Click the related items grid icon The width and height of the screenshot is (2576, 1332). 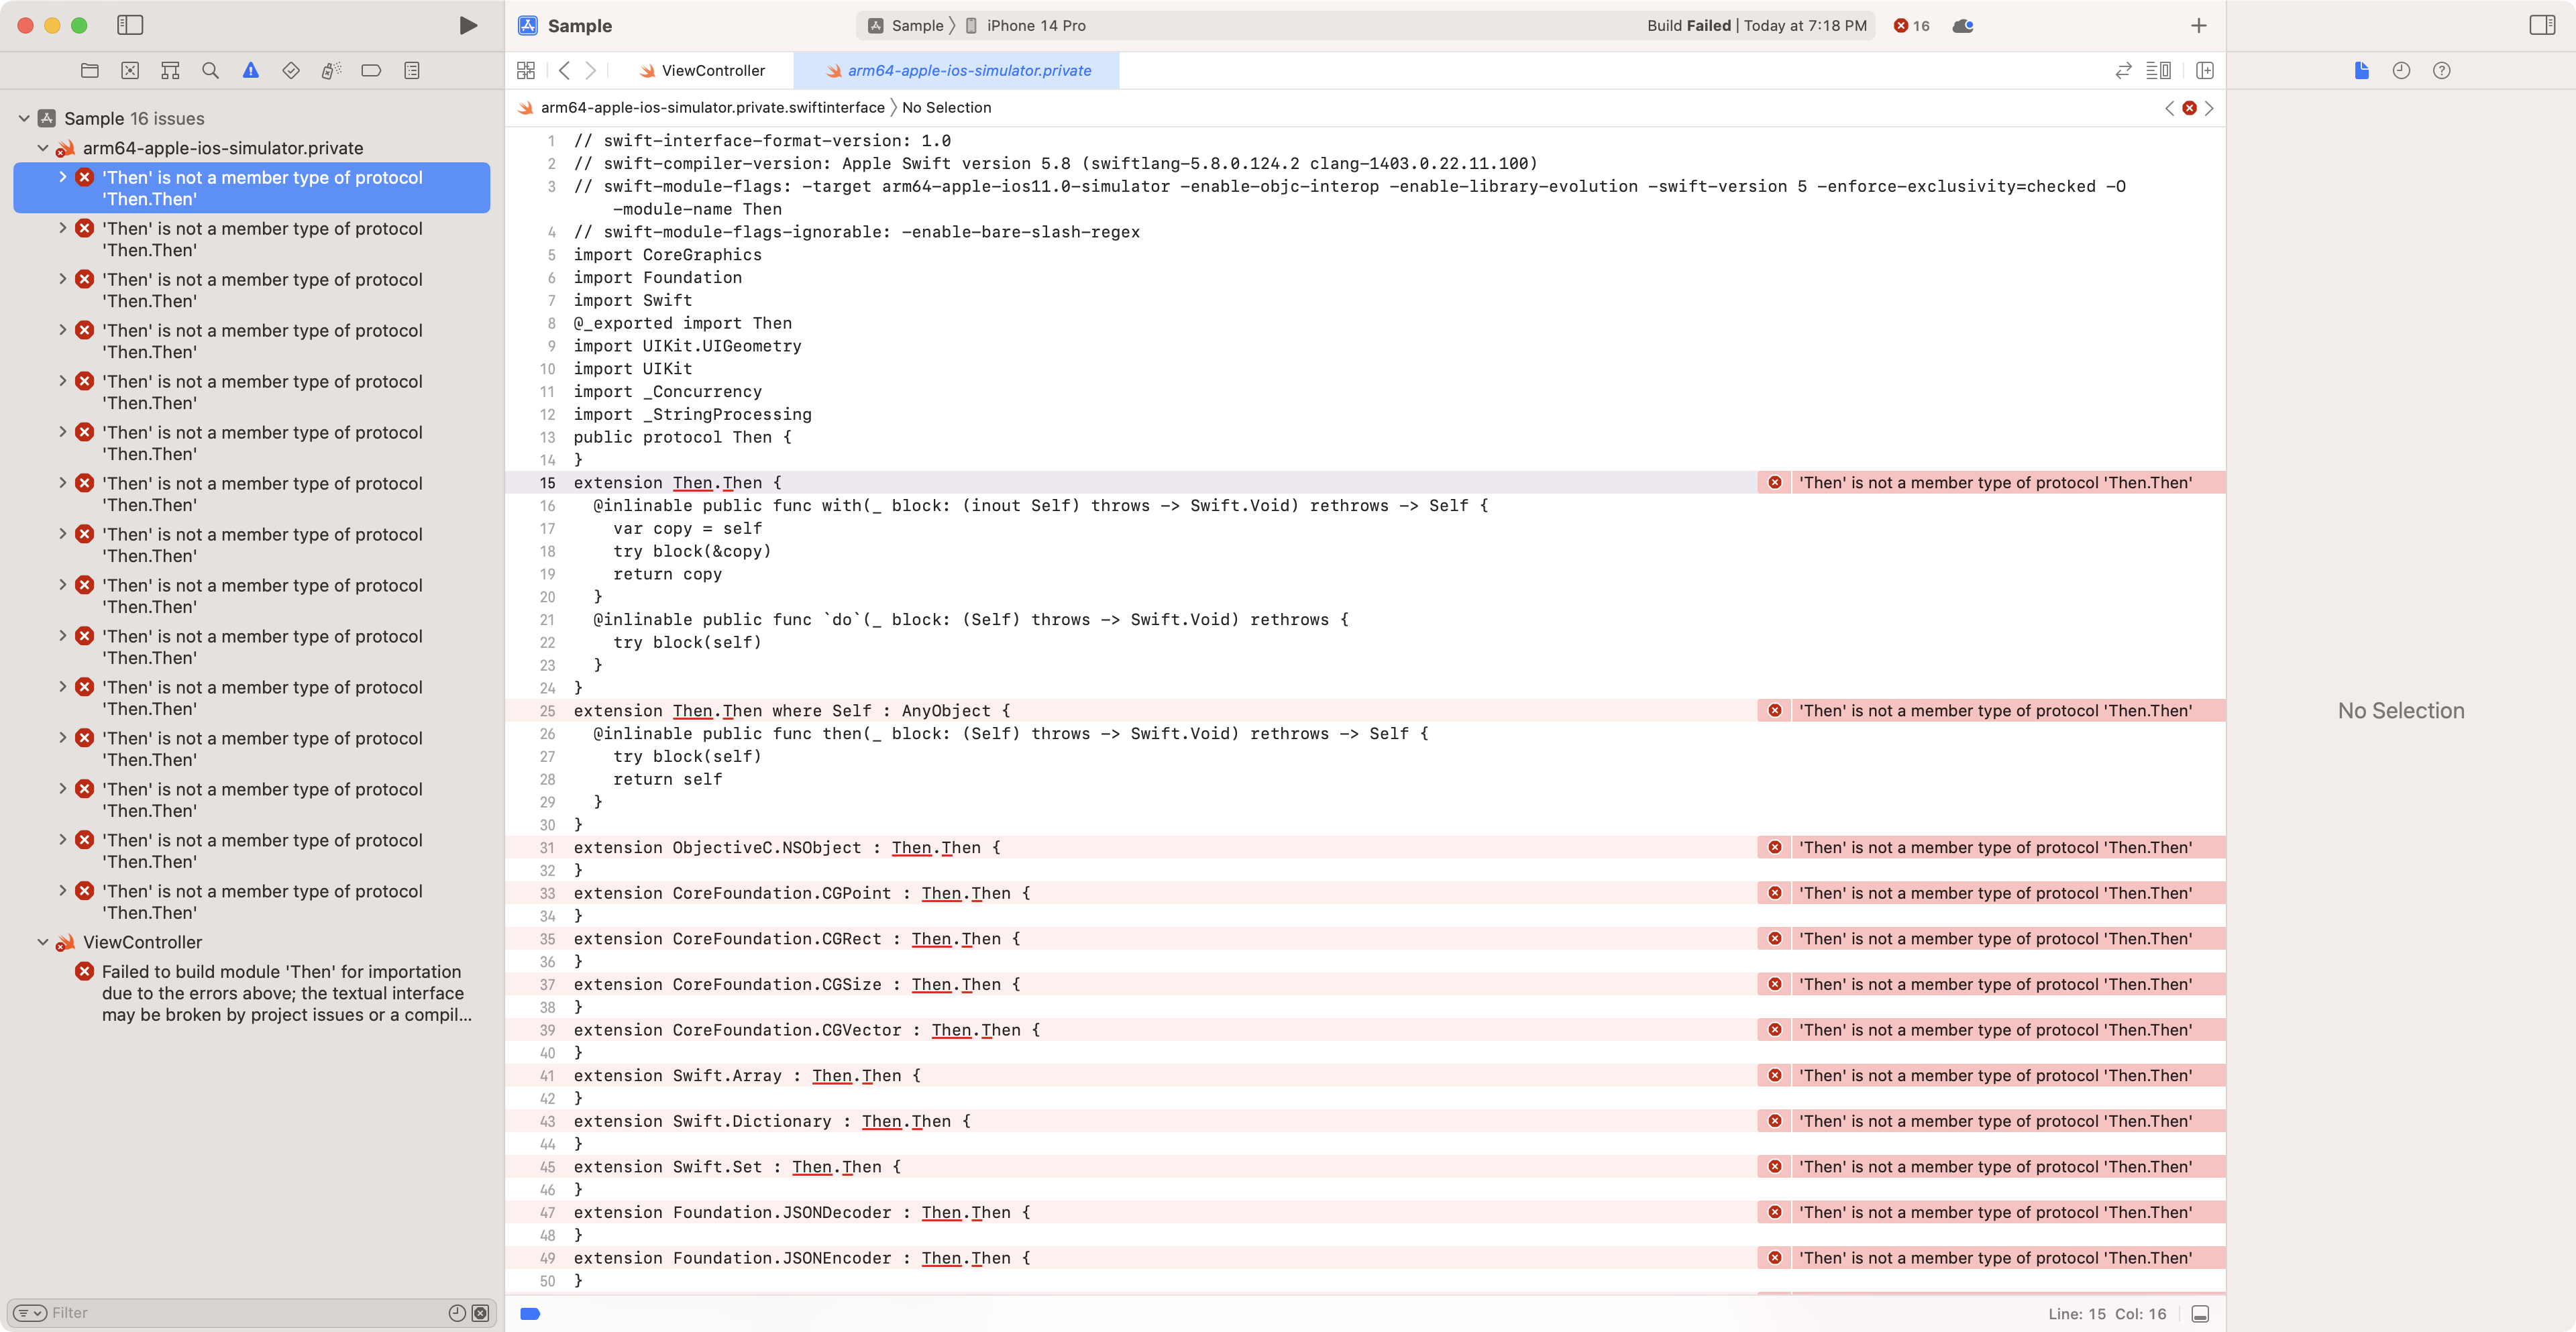[526, 70]
